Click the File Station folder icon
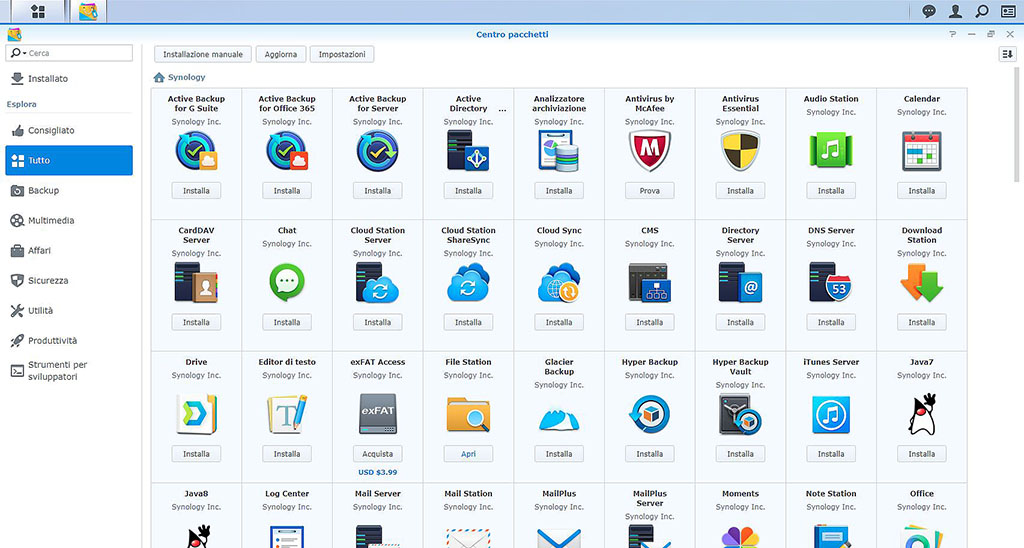 pyautogui.click(x=468, y=414)
